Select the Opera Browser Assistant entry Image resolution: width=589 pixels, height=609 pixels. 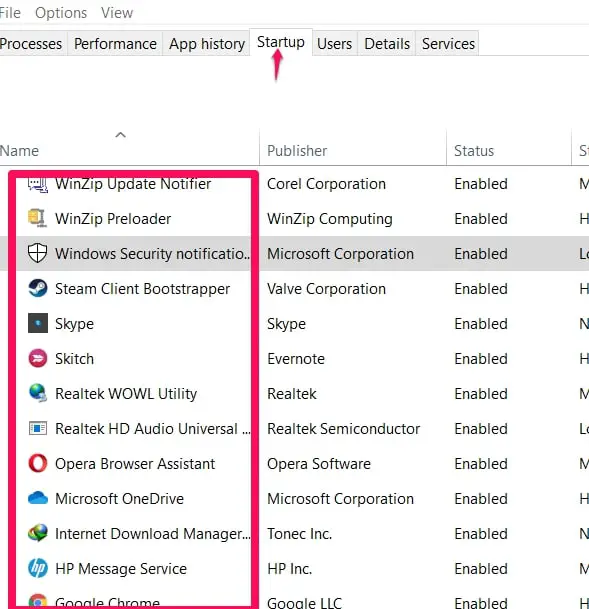pos(135,464)
